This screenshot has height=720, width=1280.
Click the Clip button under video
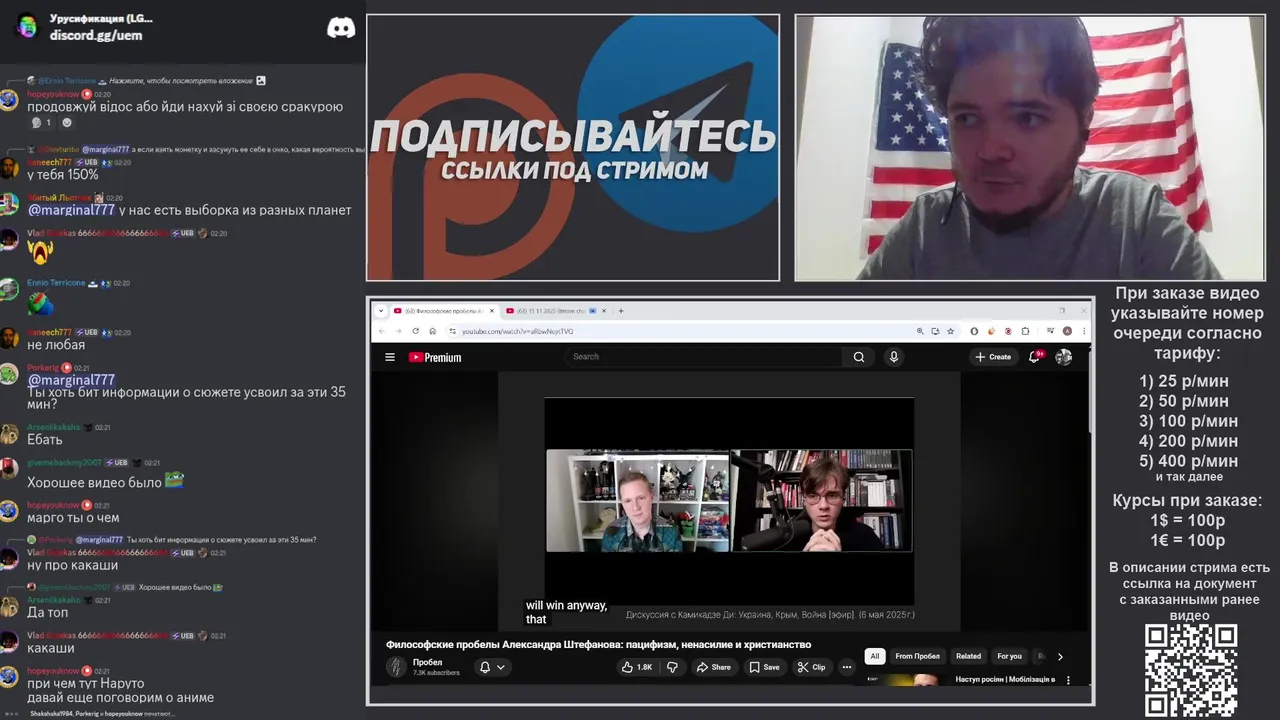tap(812, 667)
